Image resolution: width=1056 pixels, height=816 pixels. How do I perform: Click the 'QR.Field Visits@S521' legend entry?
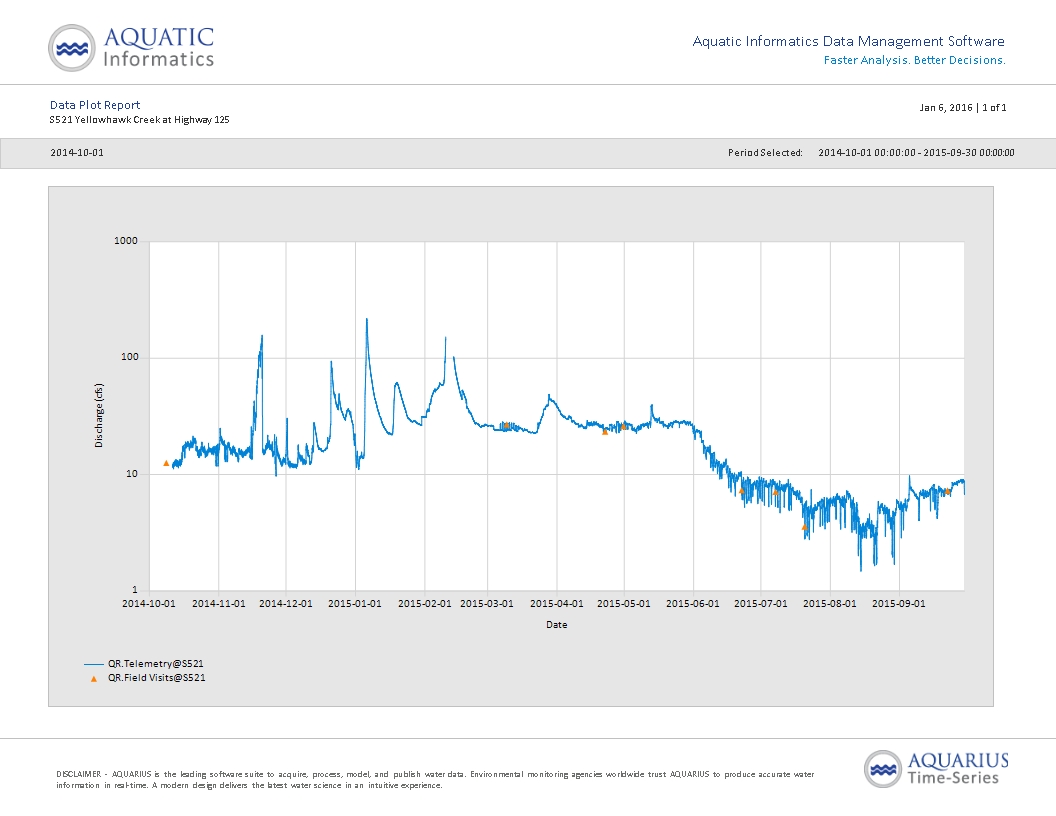[x=157, y=678]
